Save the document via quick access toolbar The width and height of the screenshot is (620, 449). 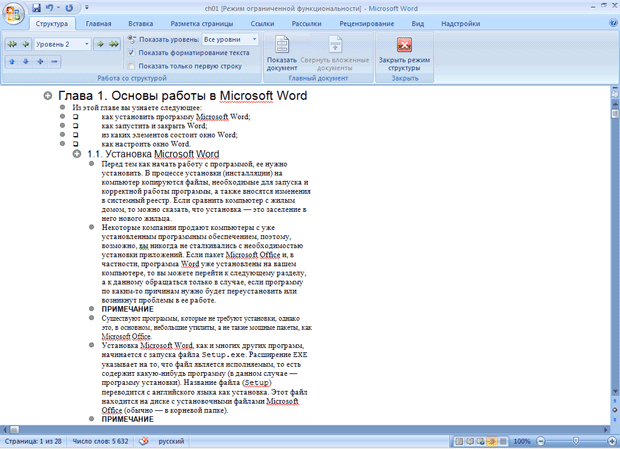click(x=36, y=8)
